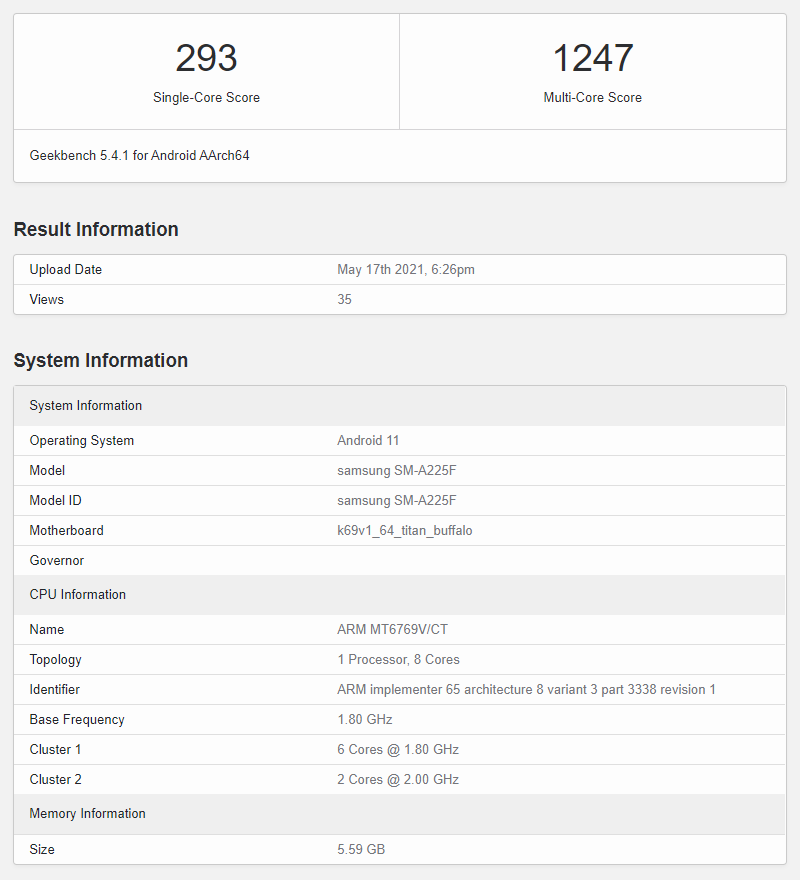This screenshot has width=800, height=880.
Task: Select the Governor row
Action: click(400, 560)
